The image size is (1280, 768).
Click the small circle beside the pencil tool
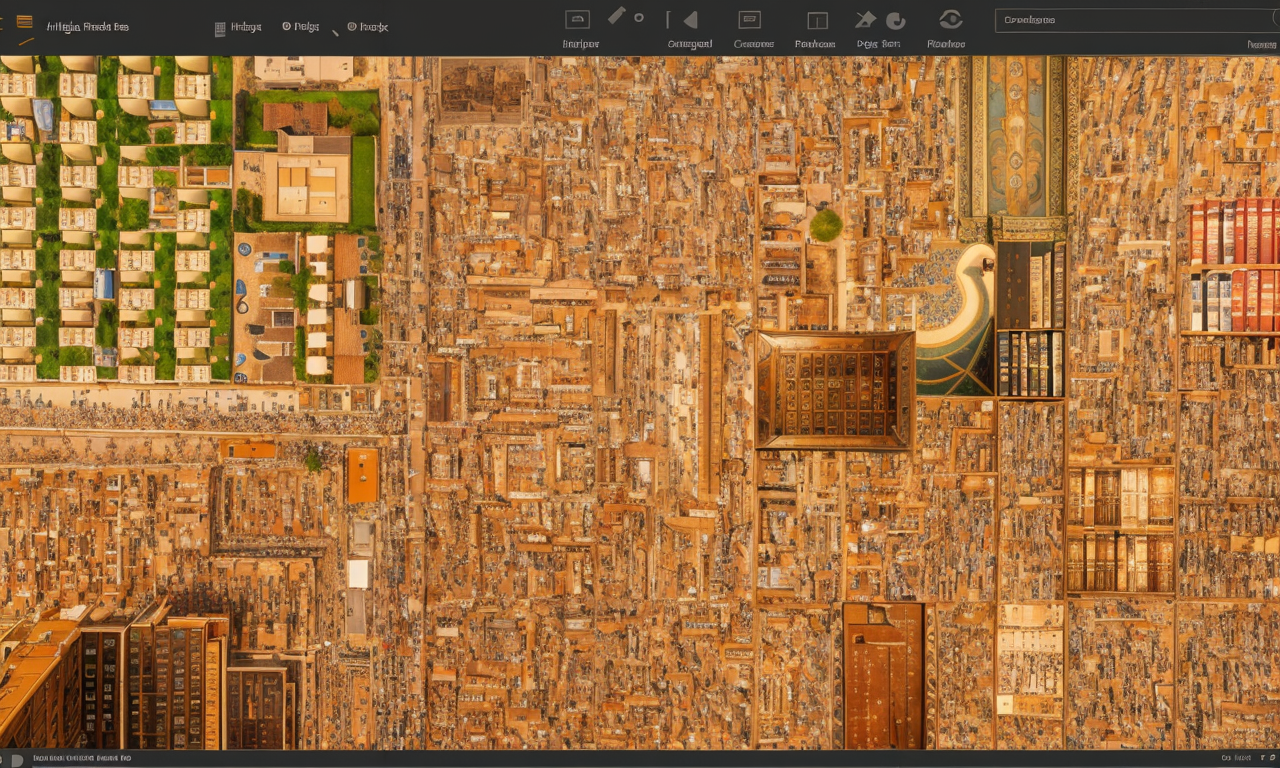[x=639, y=18]
